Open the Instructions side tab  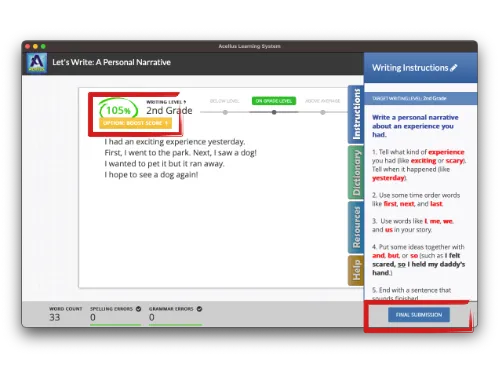(x=356, y=114)
